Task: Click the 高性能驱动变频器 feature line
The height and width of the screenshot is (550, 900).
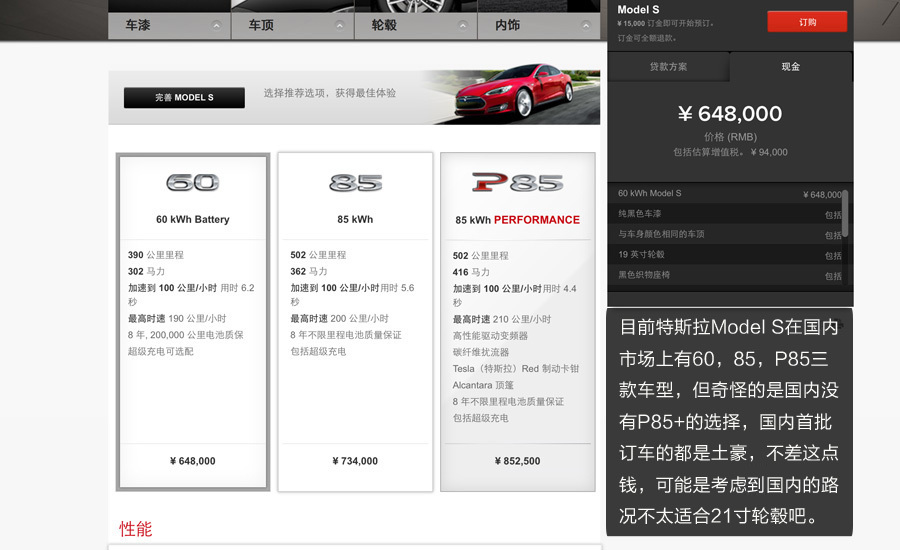Action: click(x=490, y=336)
